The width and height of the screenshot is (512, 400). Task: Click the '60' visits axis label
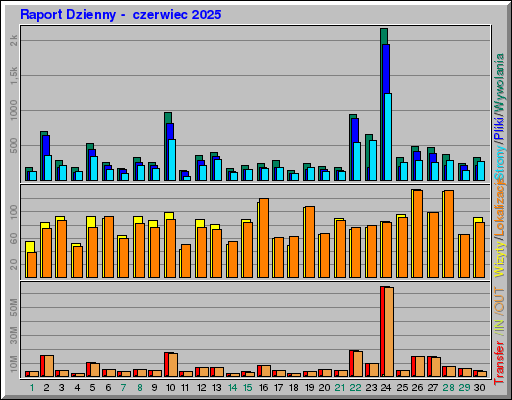[x=14, y=238]
